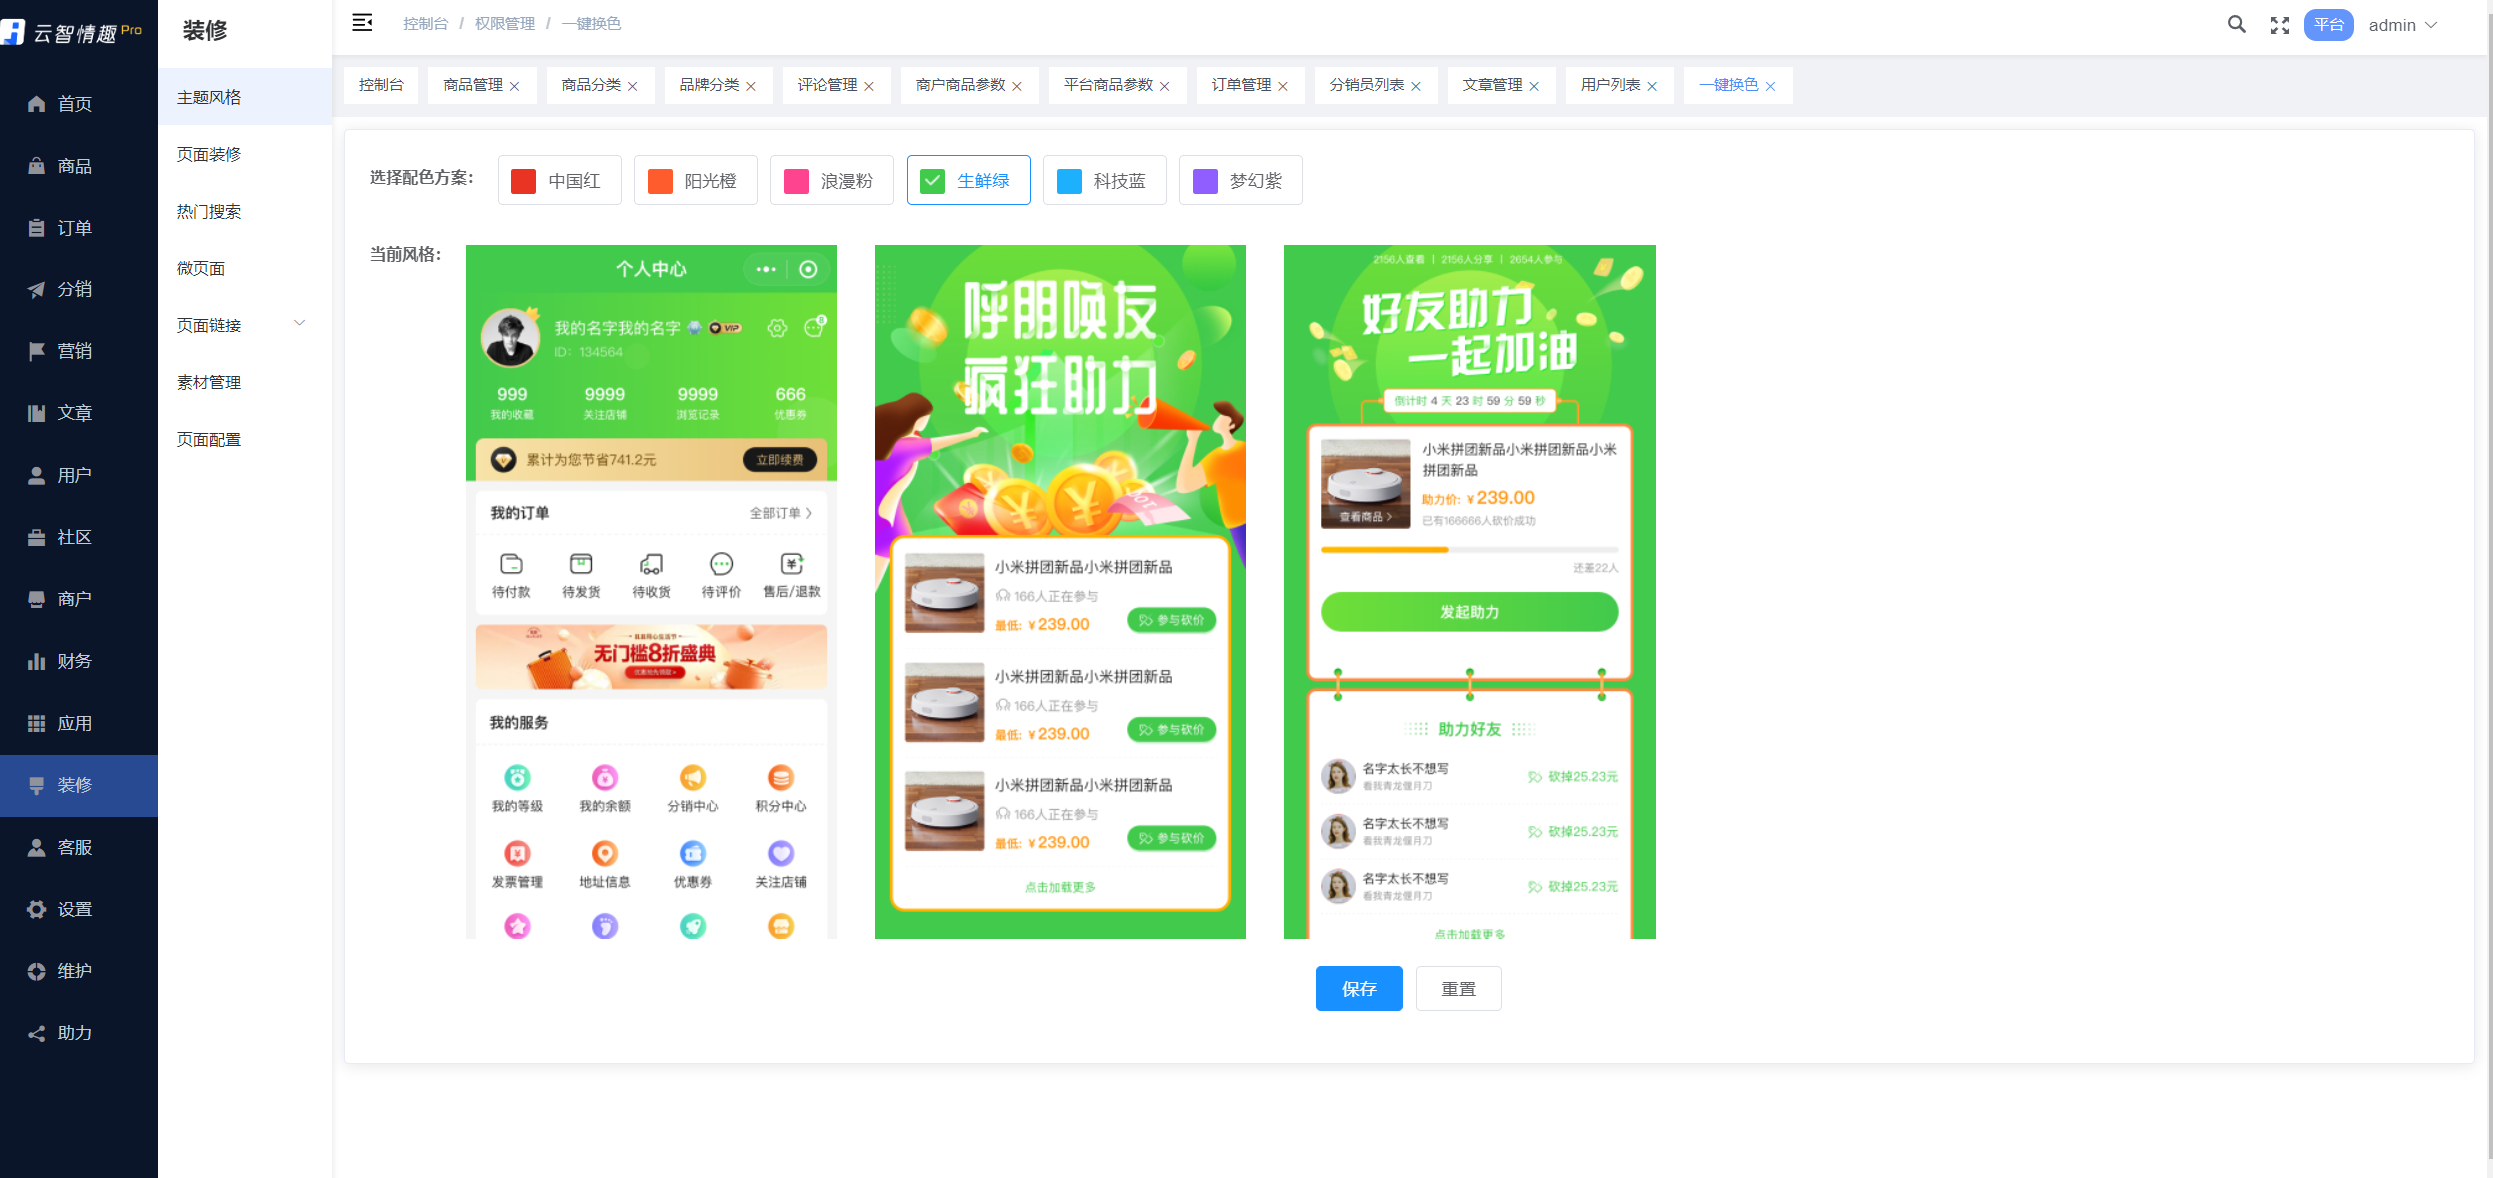Open 财务 section in sidebar
The height and width of the screenshot is (1178, 2493).
tap(74, 661)
